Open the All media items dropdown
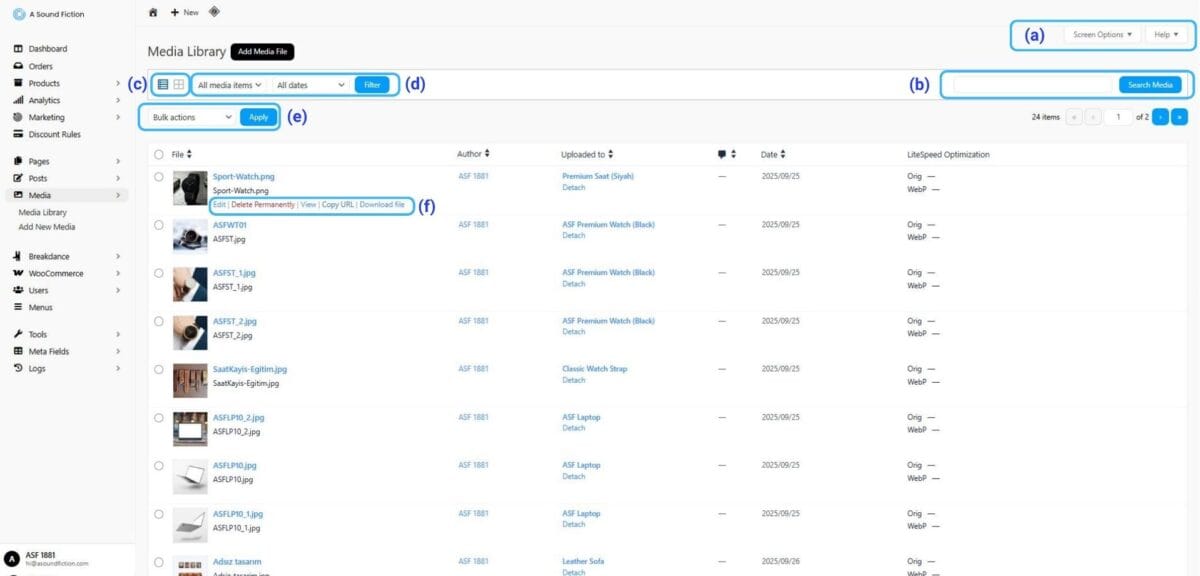 tap(229, 85)
